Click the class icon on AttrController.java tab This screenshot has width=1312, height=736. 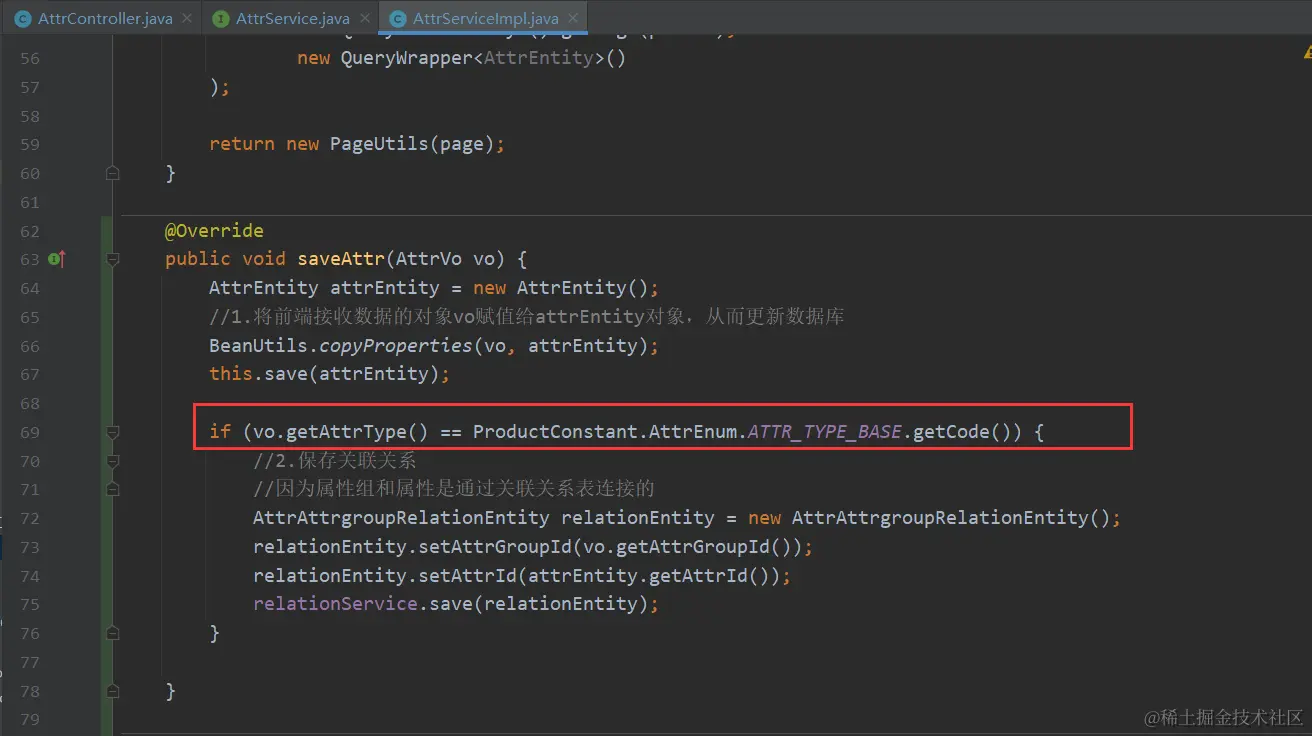[23, 19]
